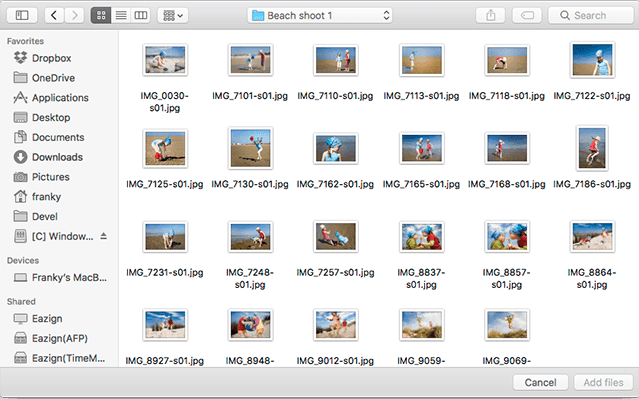Viewport: 639px width, 399px height.
Task: Eject the [C] Windows volume
Action: point(104,236)
